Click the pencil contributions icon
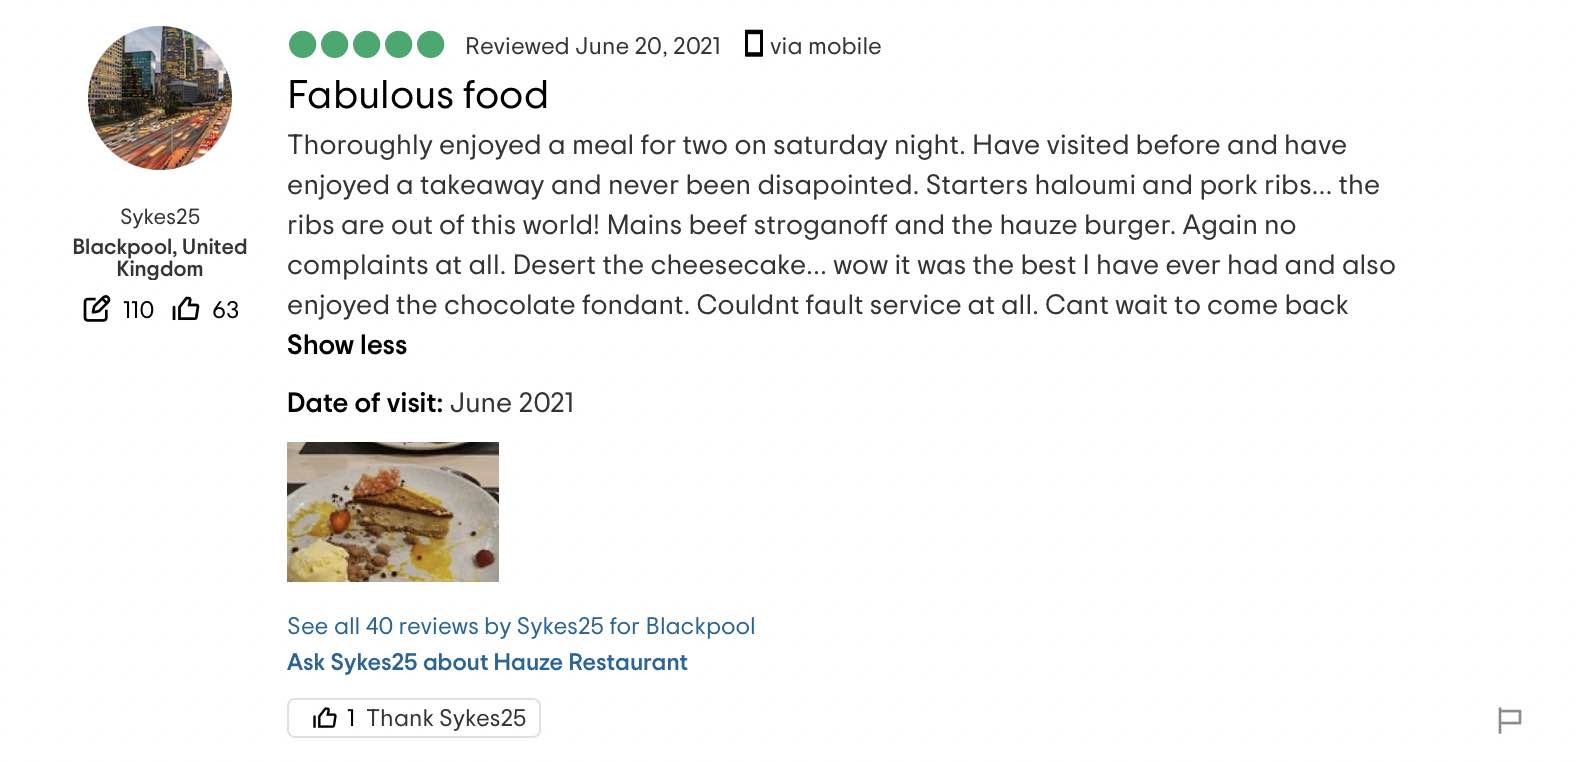 point(96,309)
